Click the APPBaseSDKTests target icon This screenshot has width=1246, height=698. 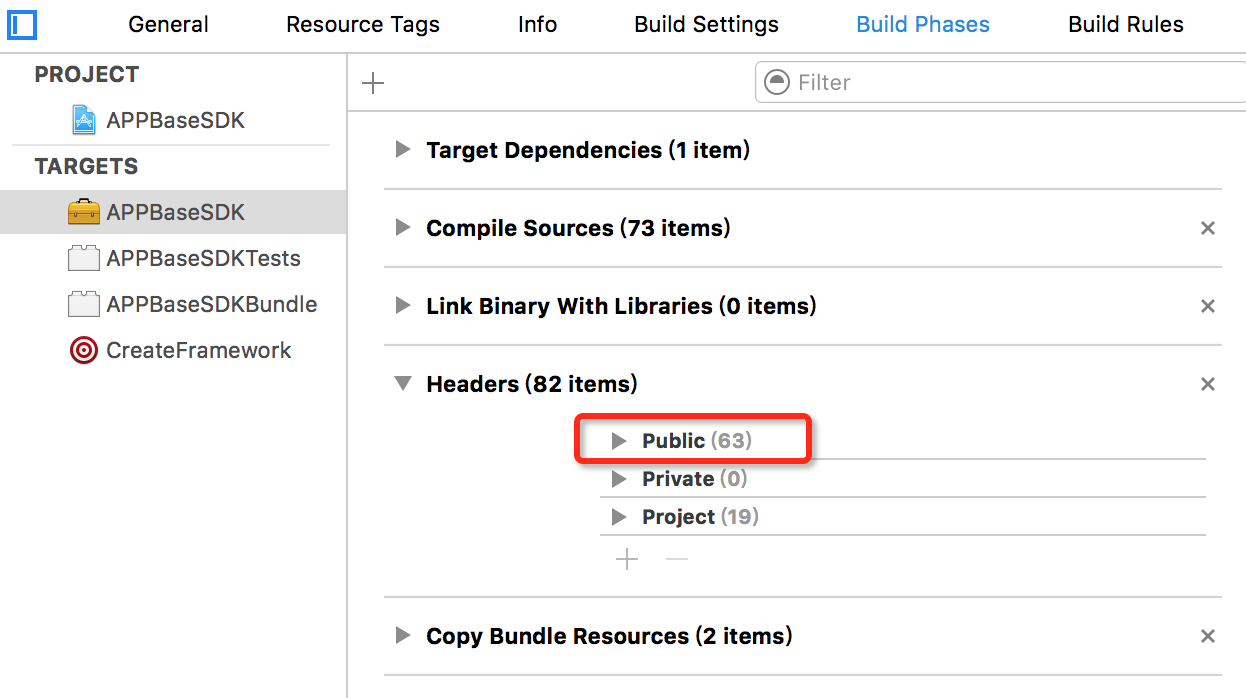84,258
